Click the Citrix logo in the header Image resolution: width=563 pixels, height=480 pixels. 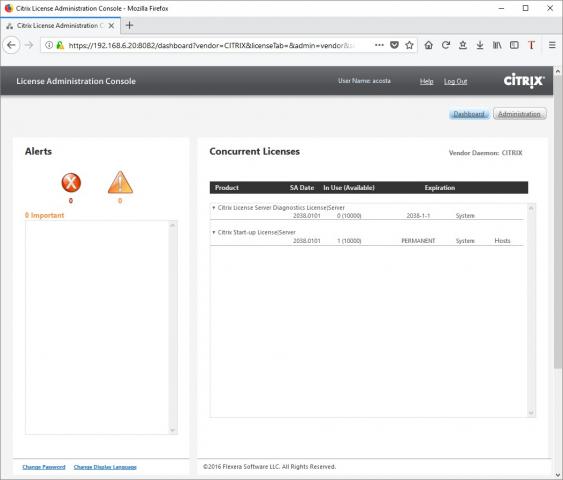click(x=524, y=80)
